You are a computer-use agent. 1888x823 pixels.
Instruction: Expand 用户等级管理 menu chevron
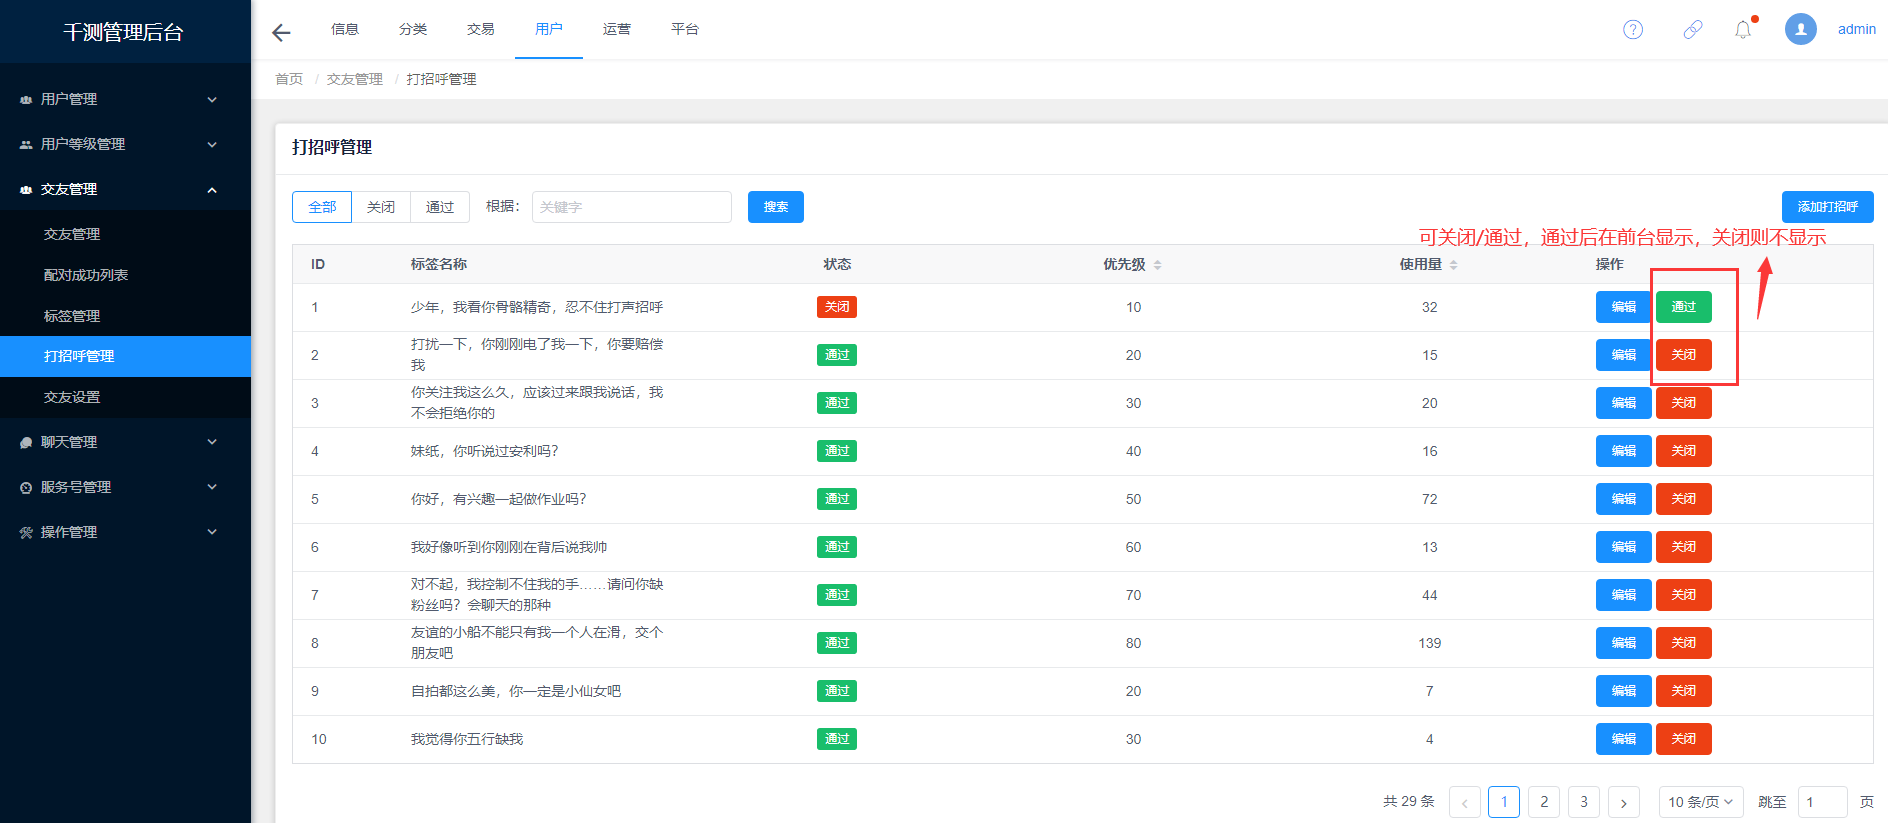(212, 145)
